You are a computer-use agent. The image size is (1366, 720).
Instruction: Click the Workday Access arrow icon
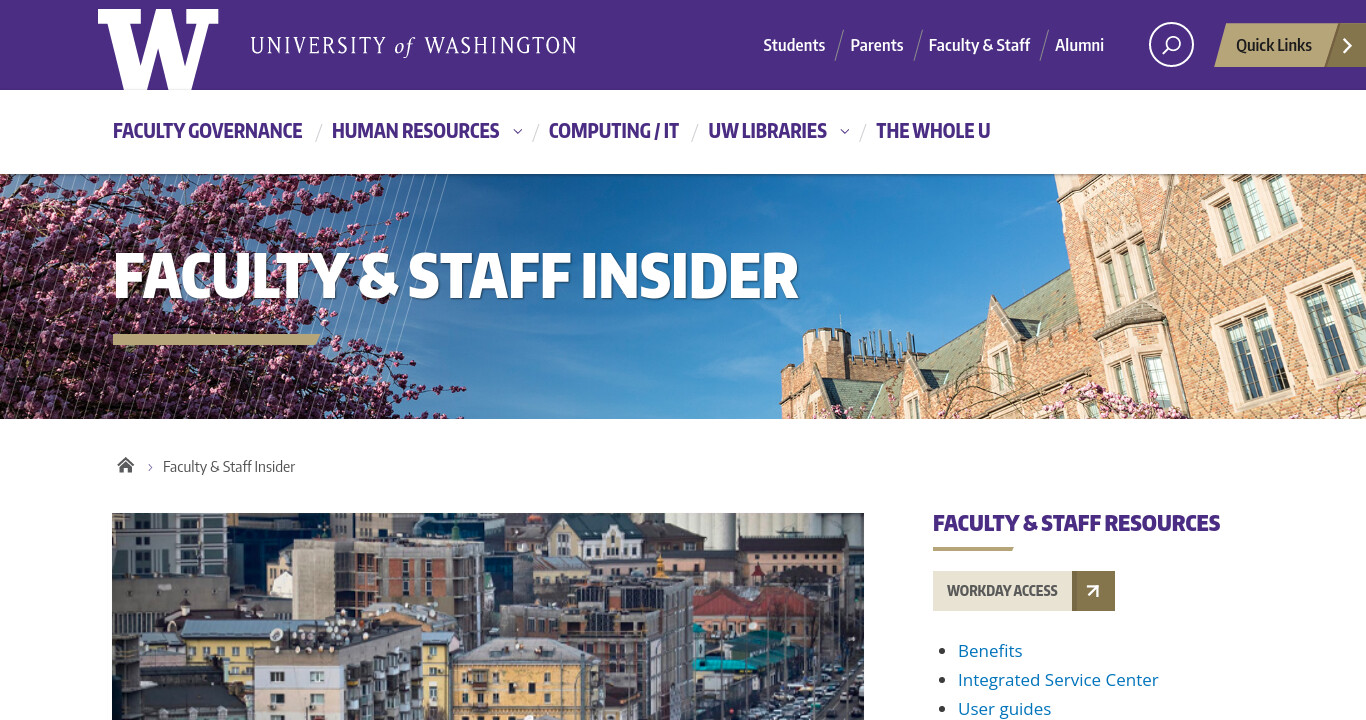(1093, 591)
